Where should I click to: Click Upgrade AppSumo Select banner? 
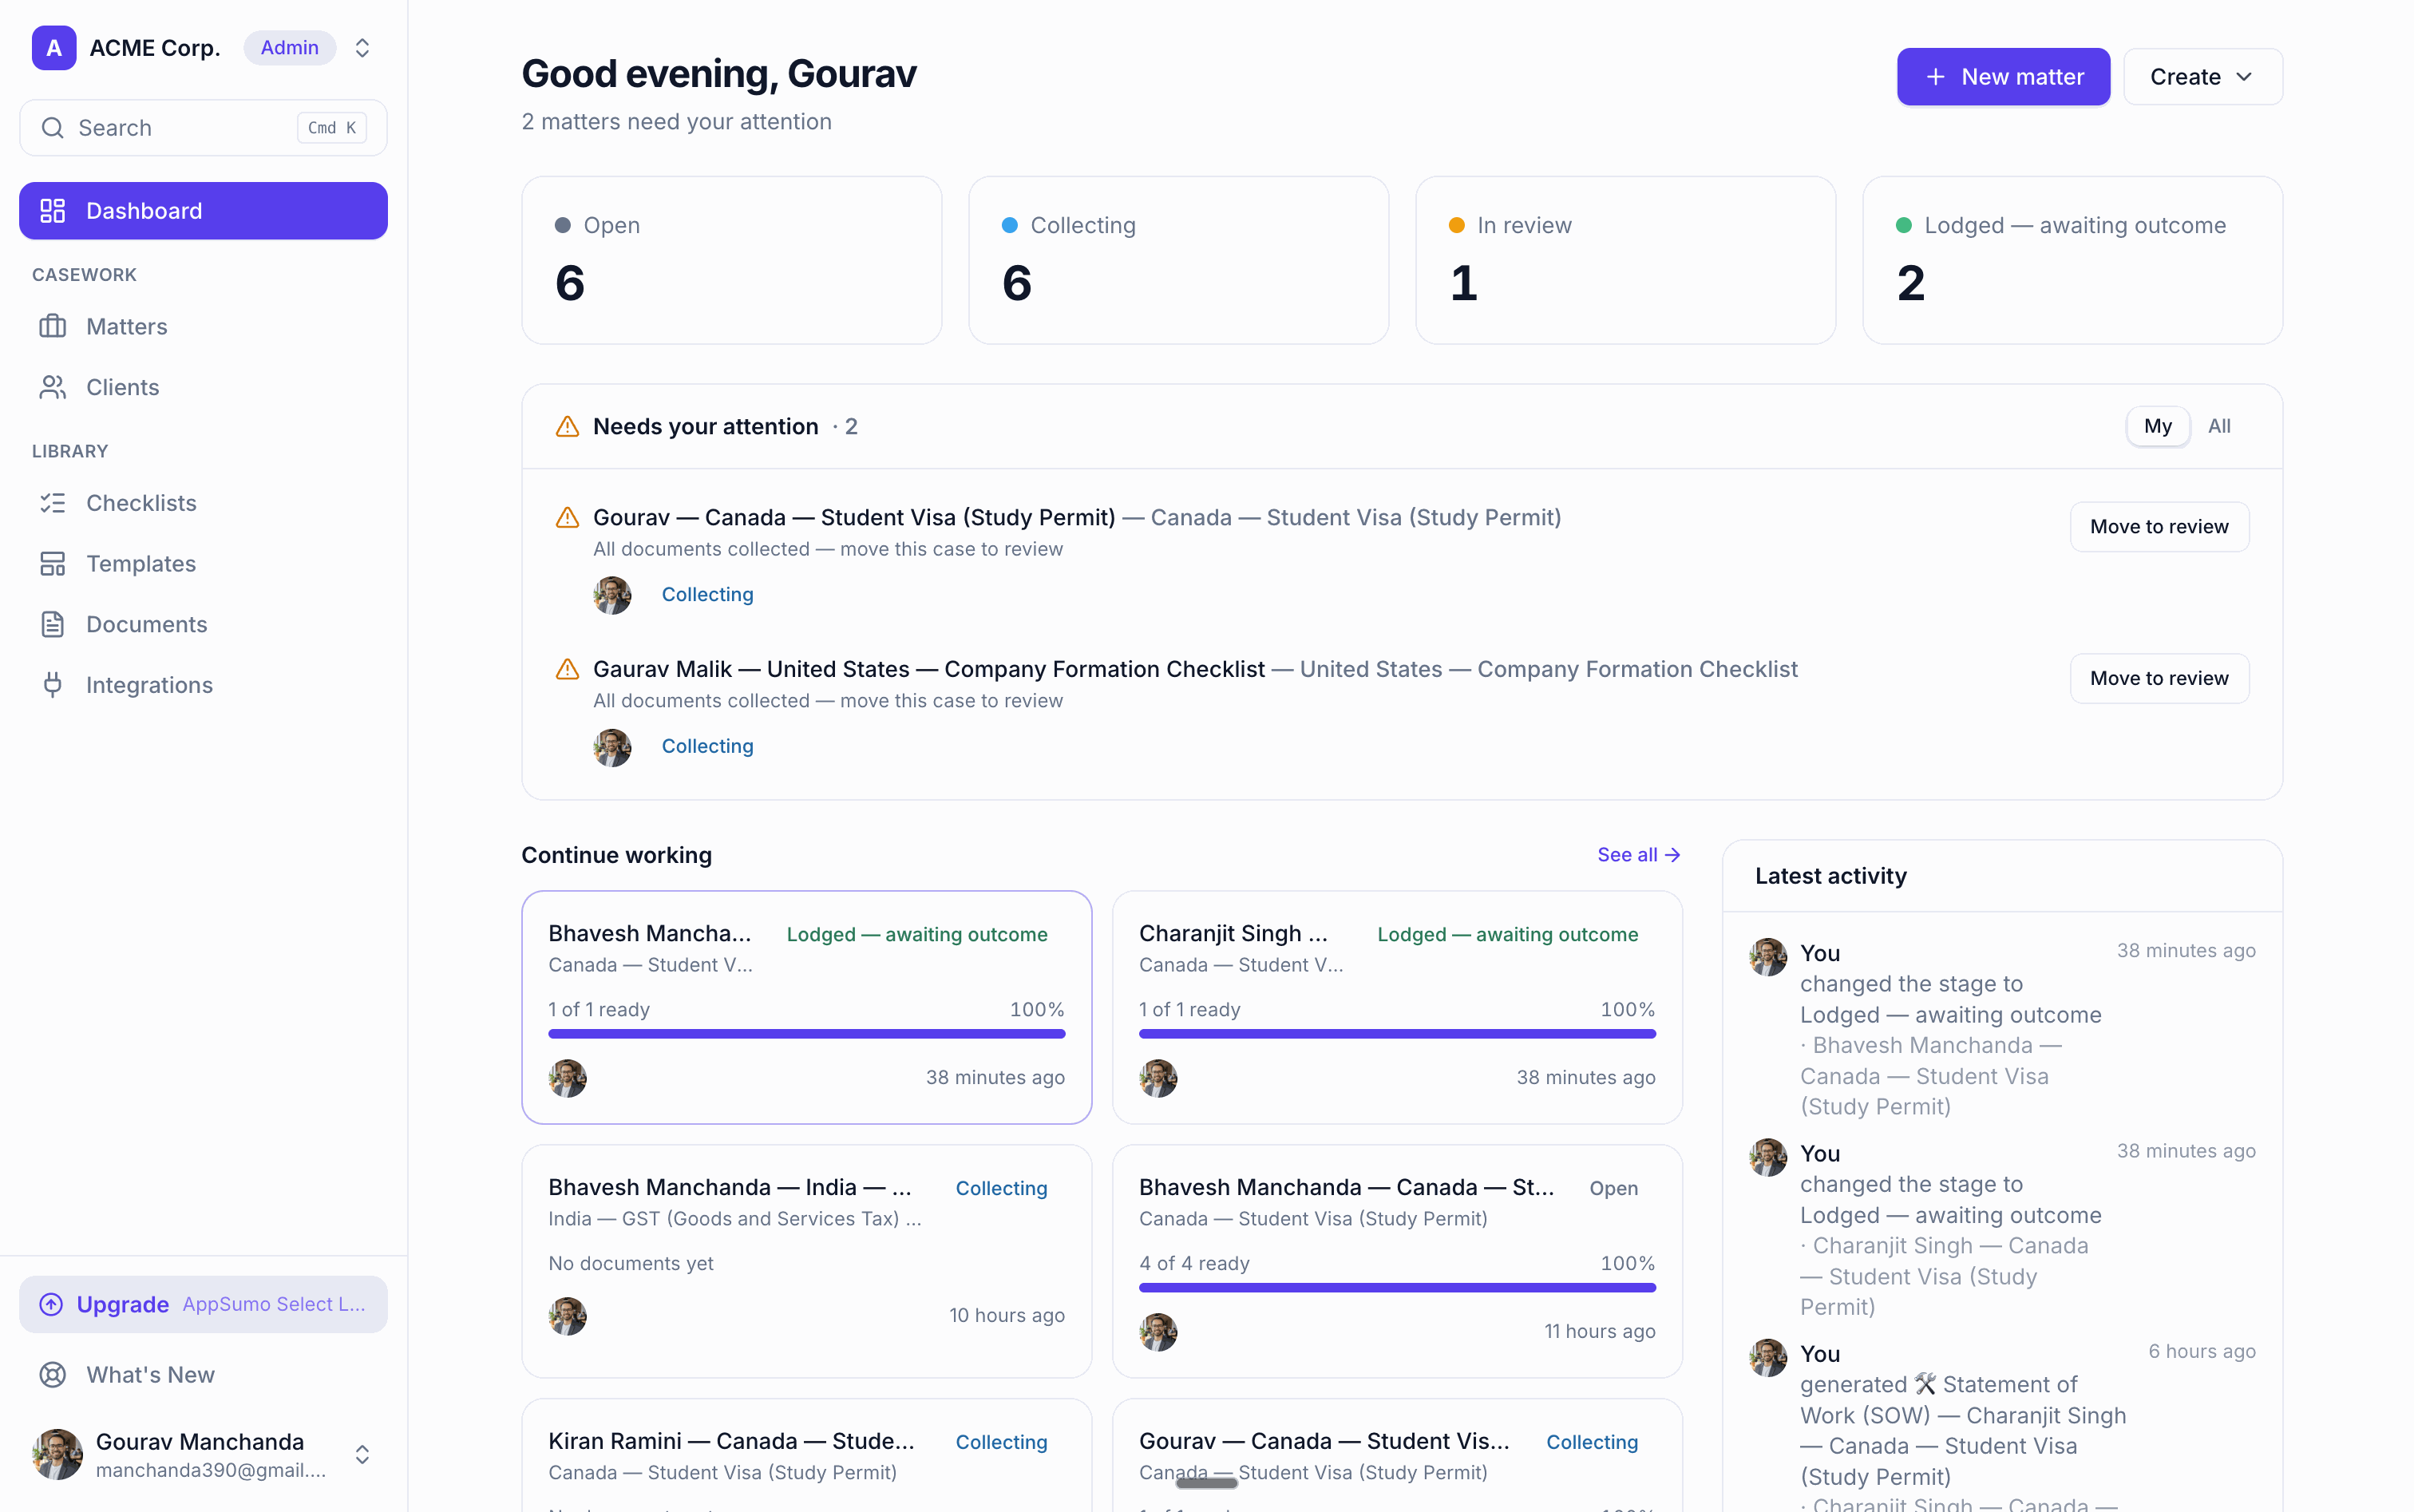(x=203, y=1305)
